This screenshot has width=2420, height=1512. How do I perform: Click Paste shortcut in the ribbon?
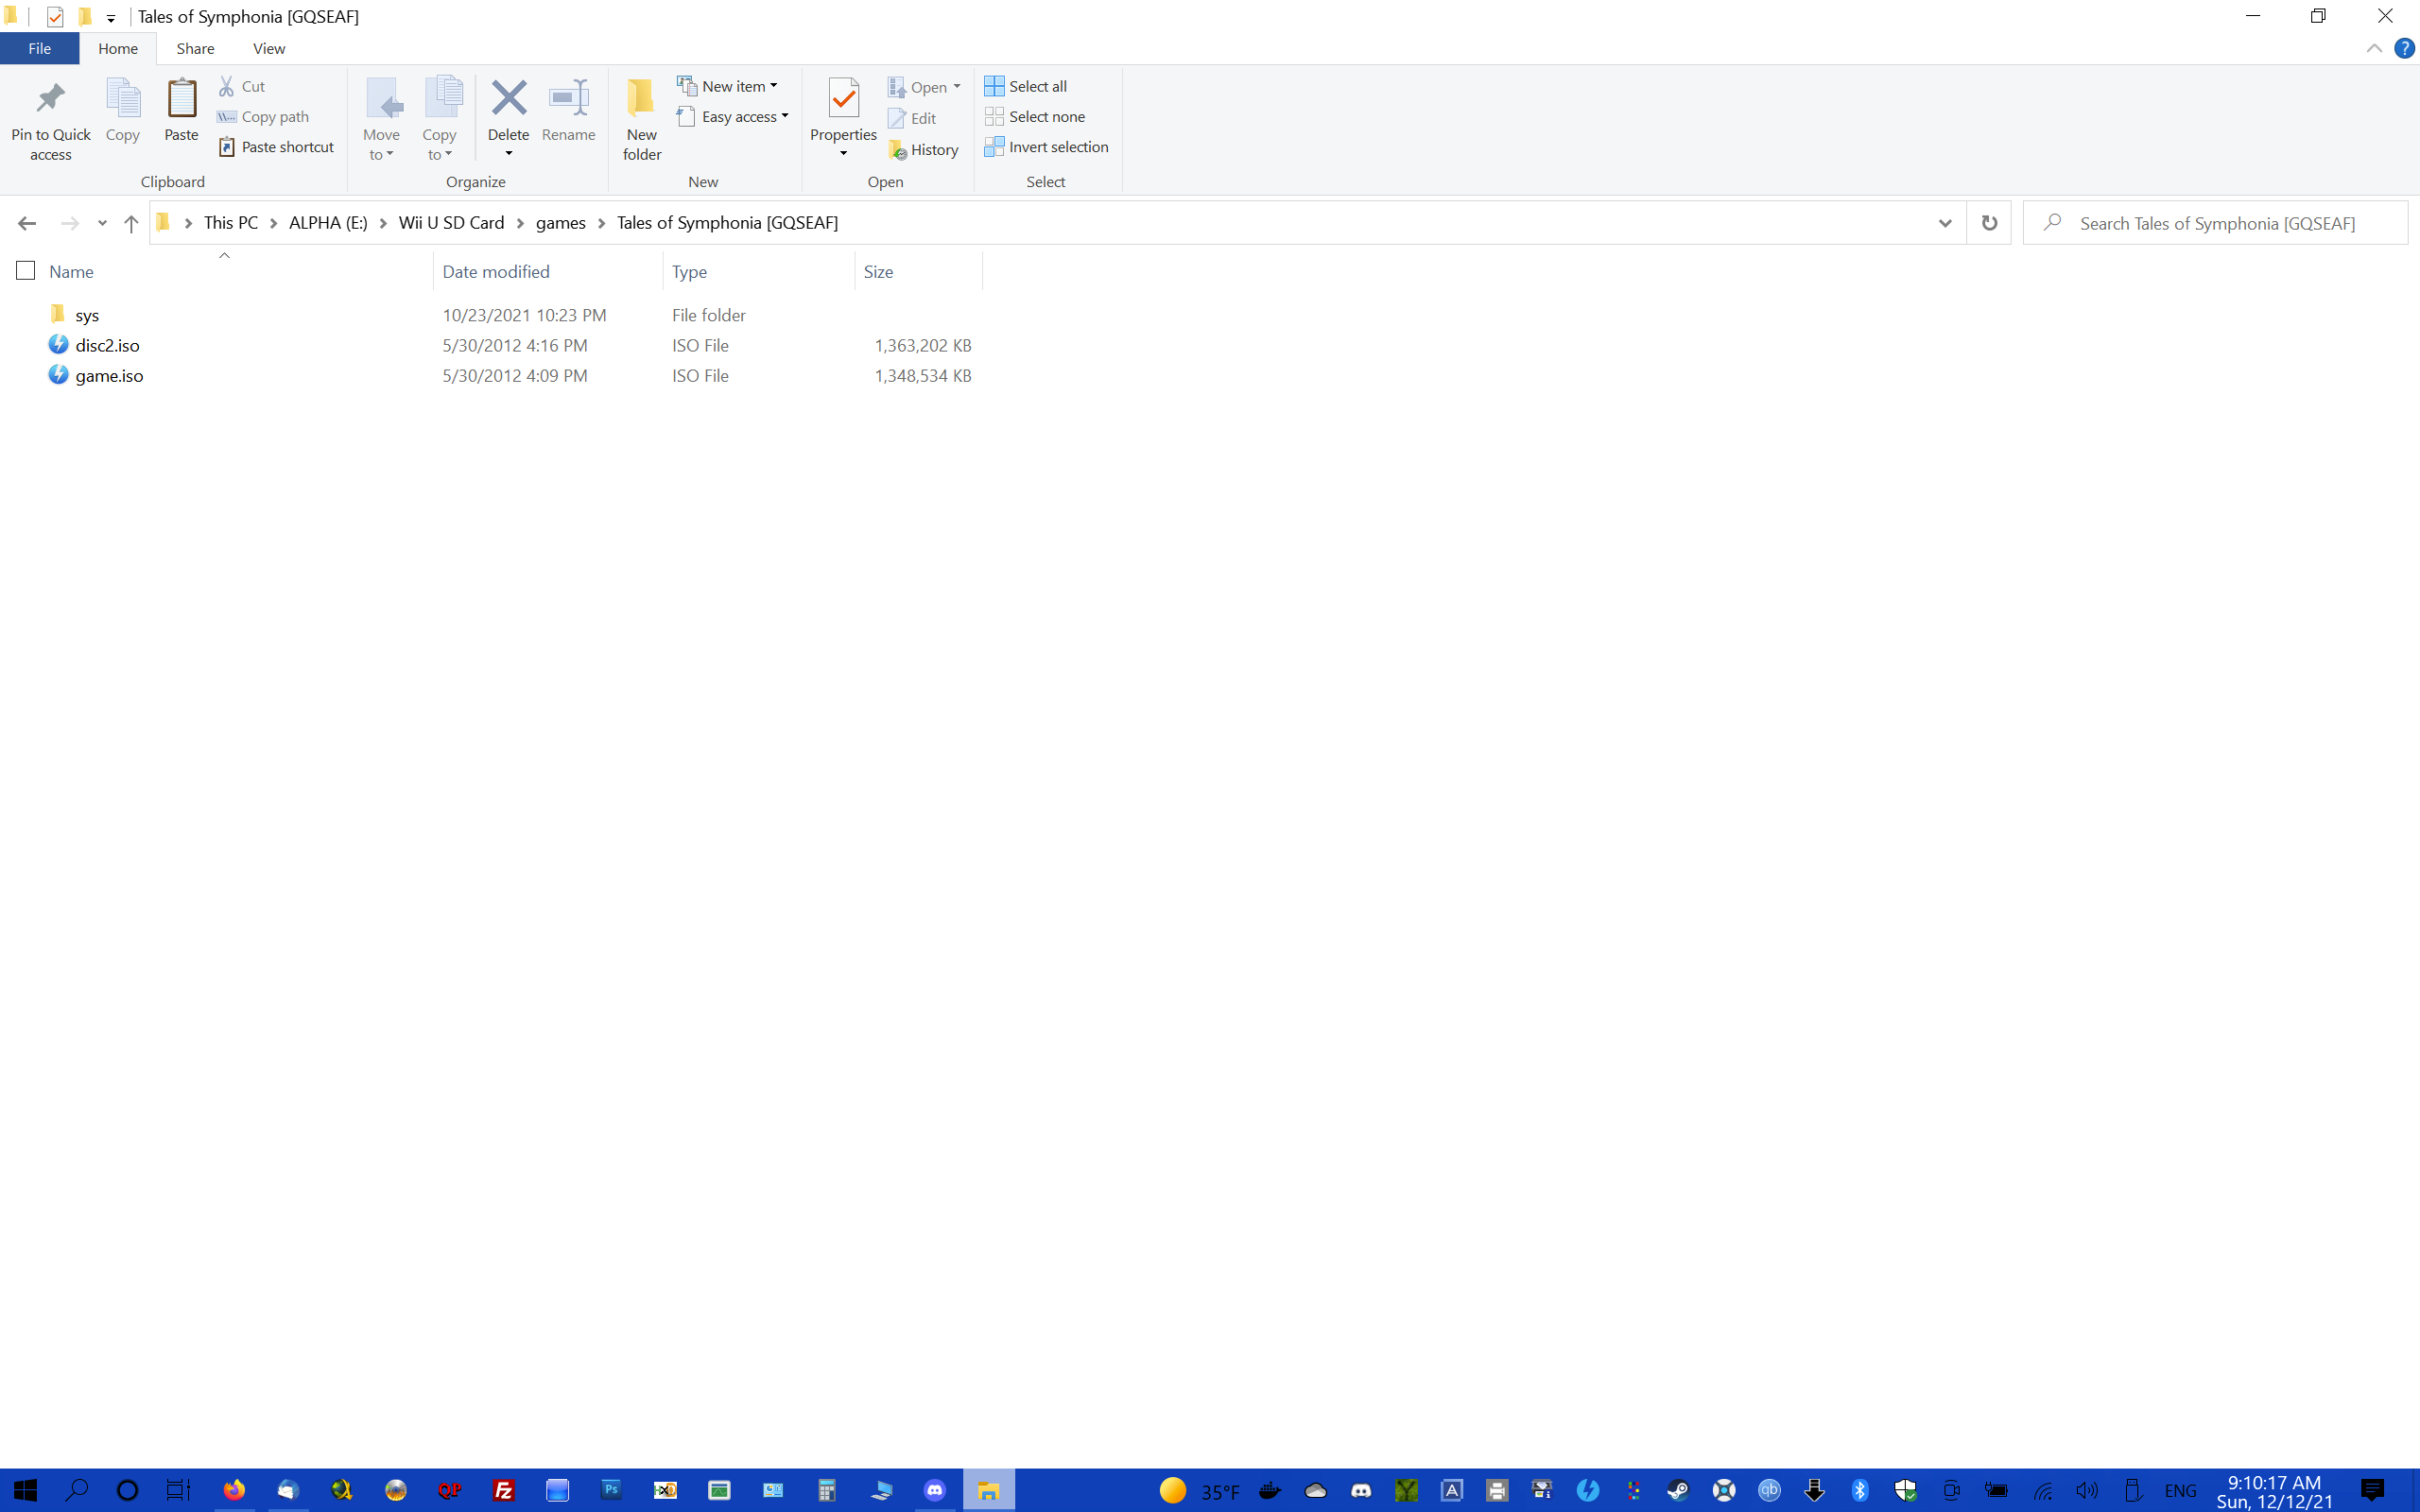coord(276,147)
